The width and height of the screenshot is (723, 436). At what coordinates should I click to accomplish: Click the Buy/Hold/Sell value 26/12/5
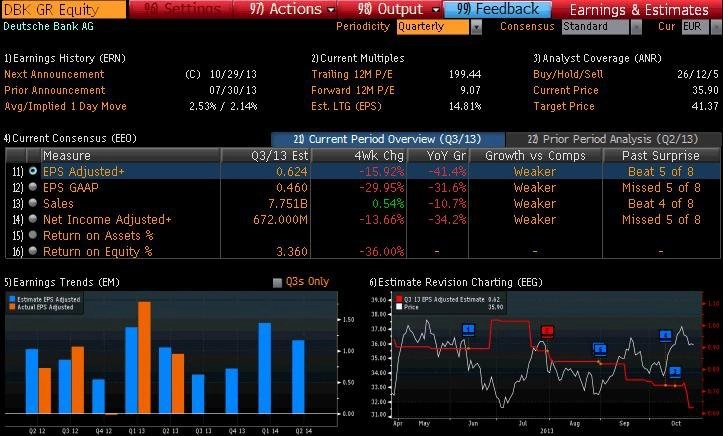698,74
